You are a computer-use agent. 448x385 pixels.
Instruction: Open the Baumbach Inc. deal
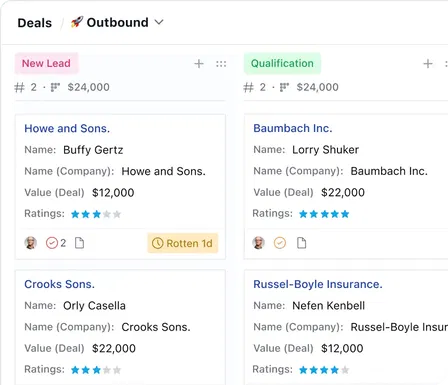pos(293,128)
